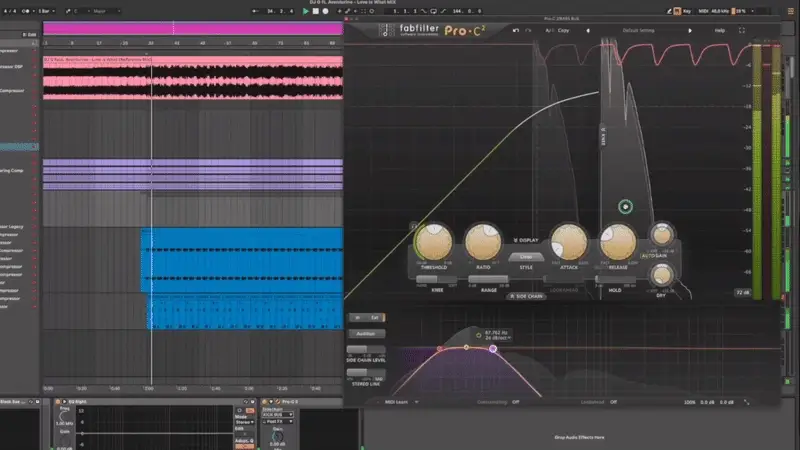800x450 pixels.
Task: Select the large blue audio clip
Action: point(242,260)
